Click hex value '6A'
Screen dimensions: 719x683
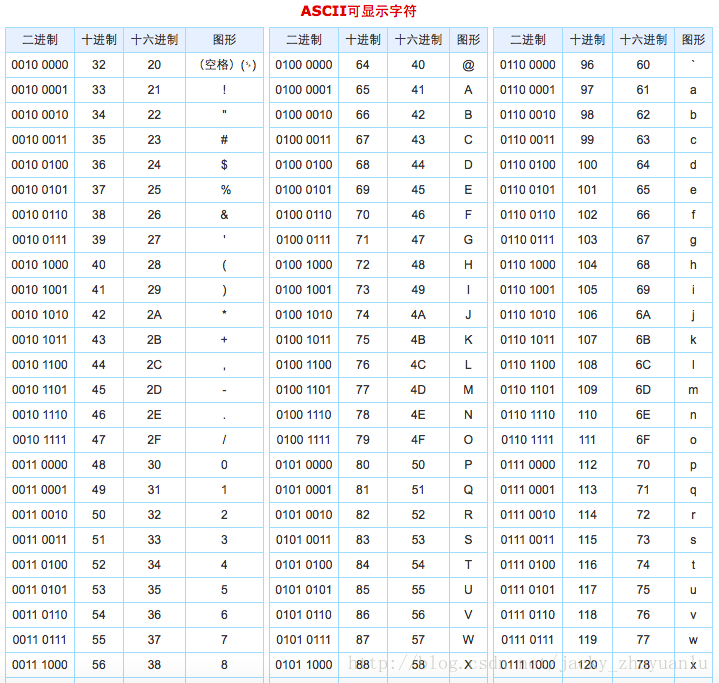tap(643, 315)
